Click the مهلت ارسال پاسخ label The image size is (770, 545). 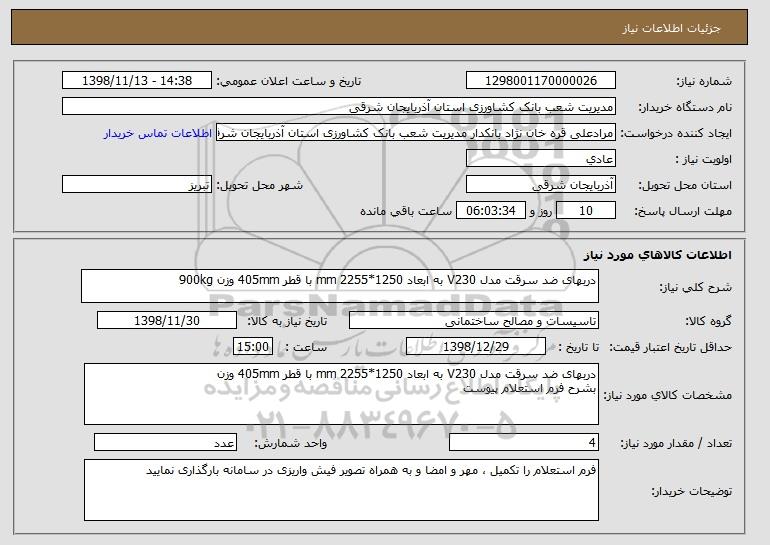click(x=683, y=211)
